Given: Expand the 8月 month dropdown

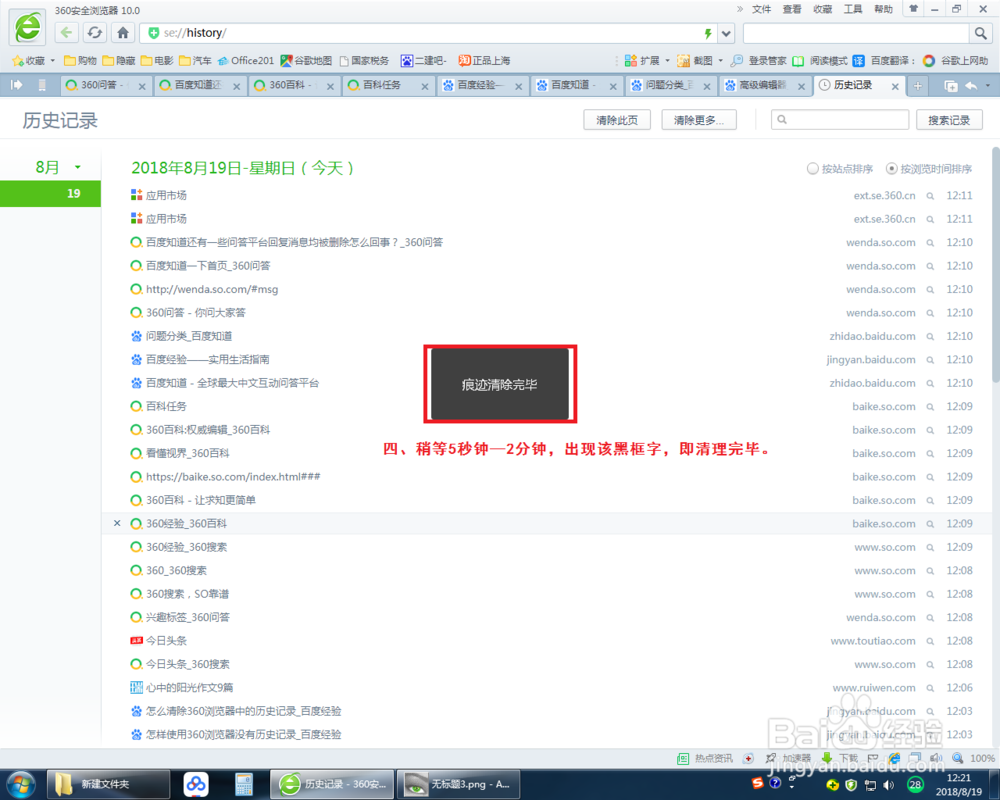Looking at the screenshot, I should (x=78, y=167).
